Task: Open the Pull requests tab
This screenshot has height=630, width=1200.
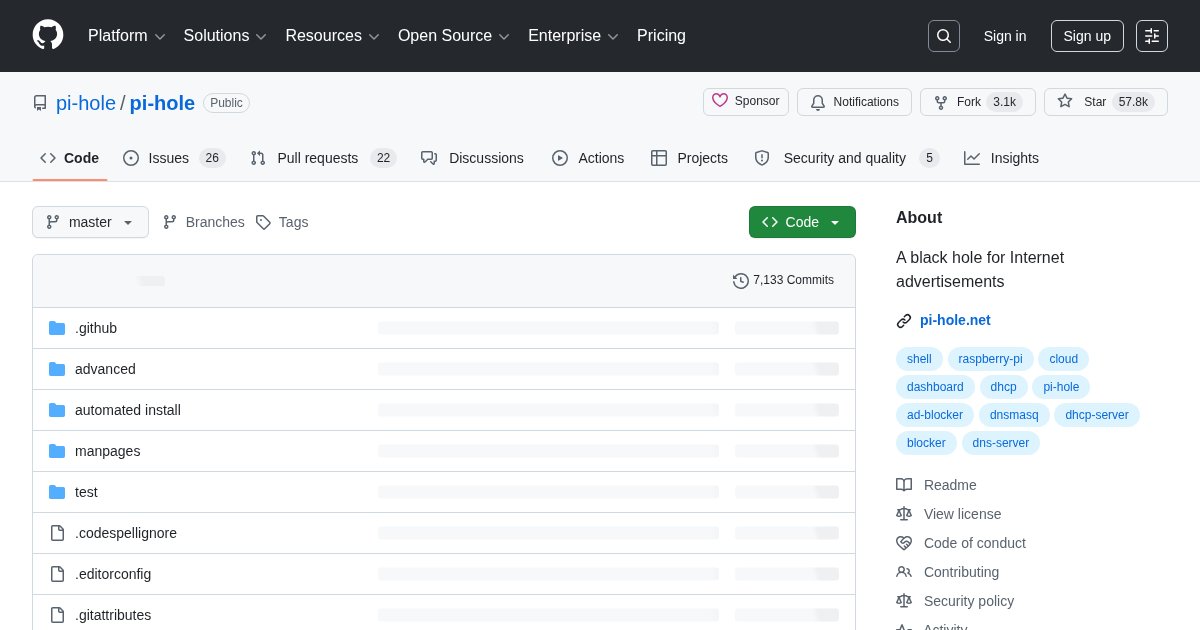Action: pyautogui.click(x=323, y=158)
